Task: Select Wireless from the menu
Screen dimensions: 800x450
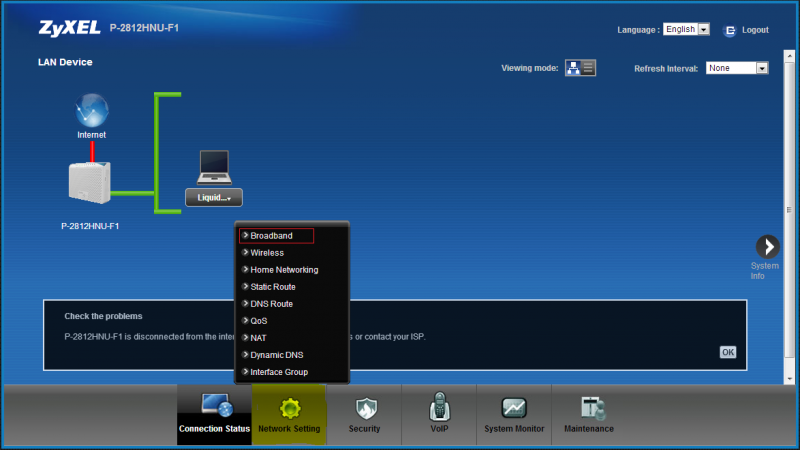Action: [267, 253]
